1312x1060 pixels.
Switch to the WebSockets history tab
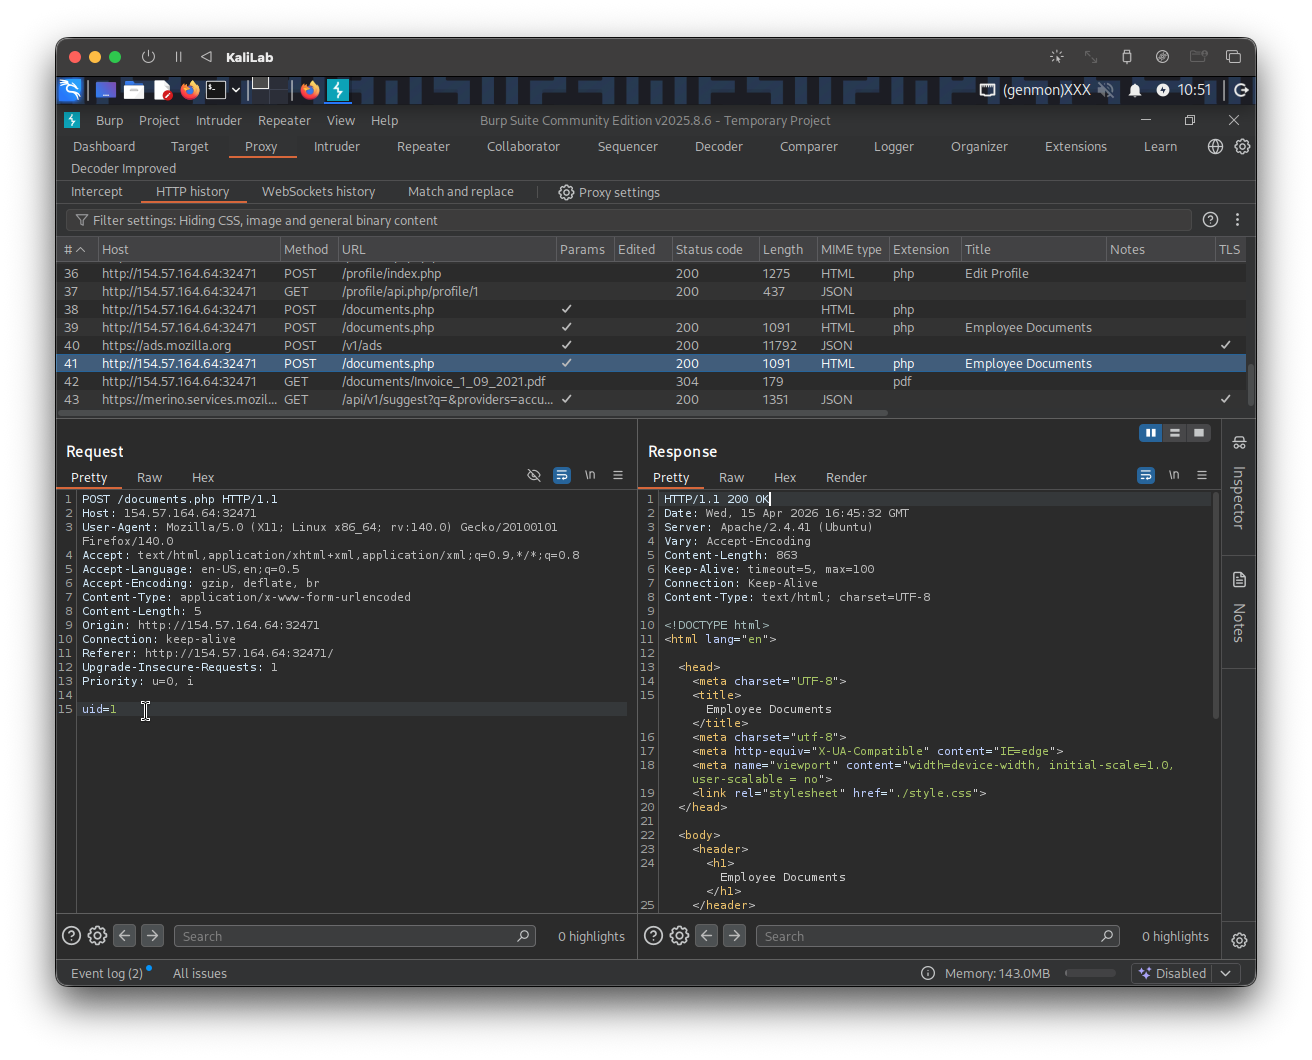tap(318, 191)
